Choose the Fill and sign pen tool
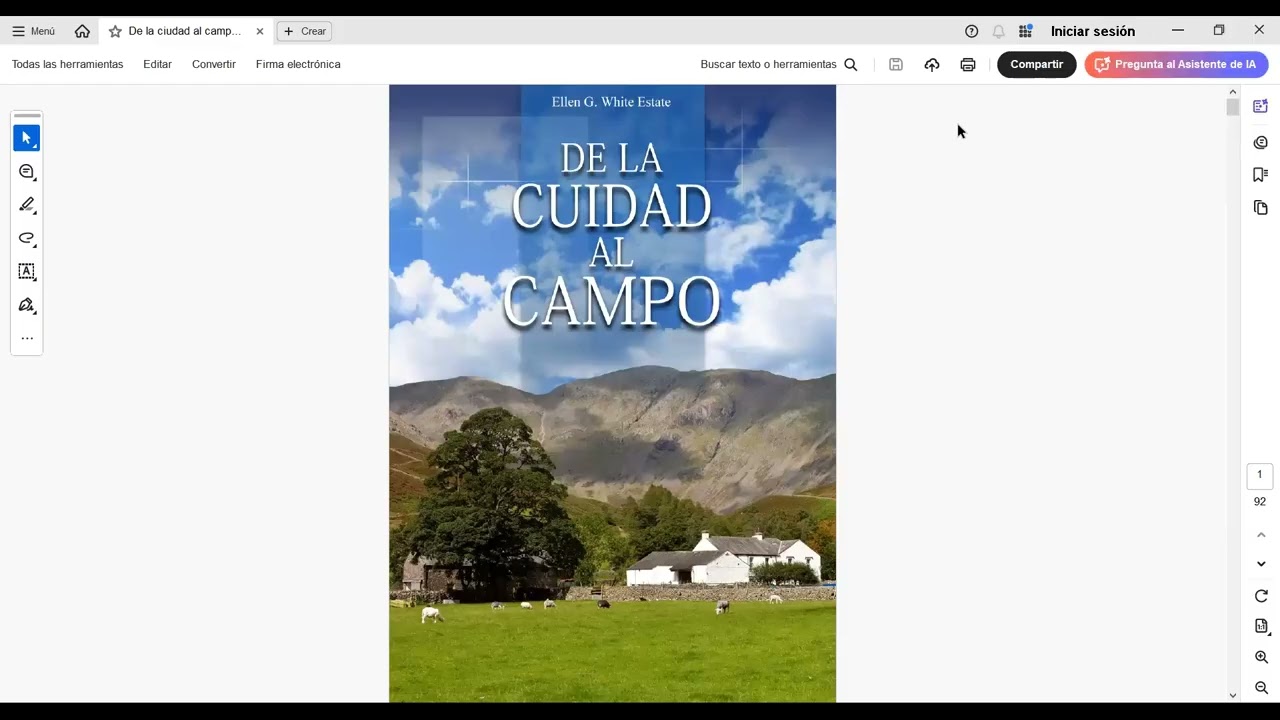 tap(27, 305)
